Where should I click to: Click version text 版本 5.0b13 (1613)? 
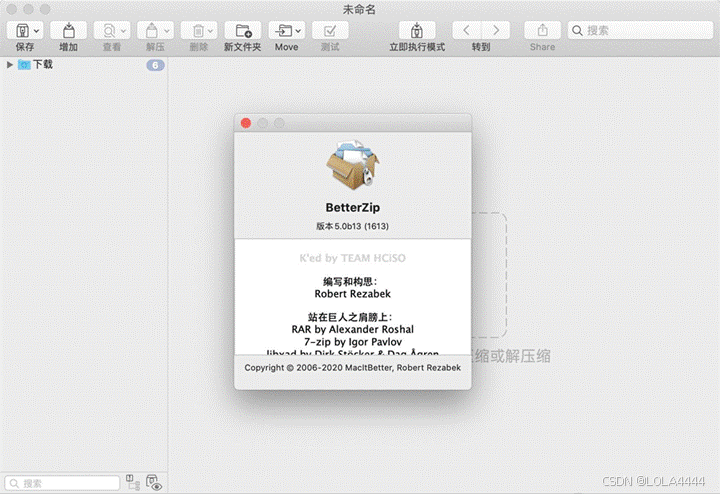353,226
